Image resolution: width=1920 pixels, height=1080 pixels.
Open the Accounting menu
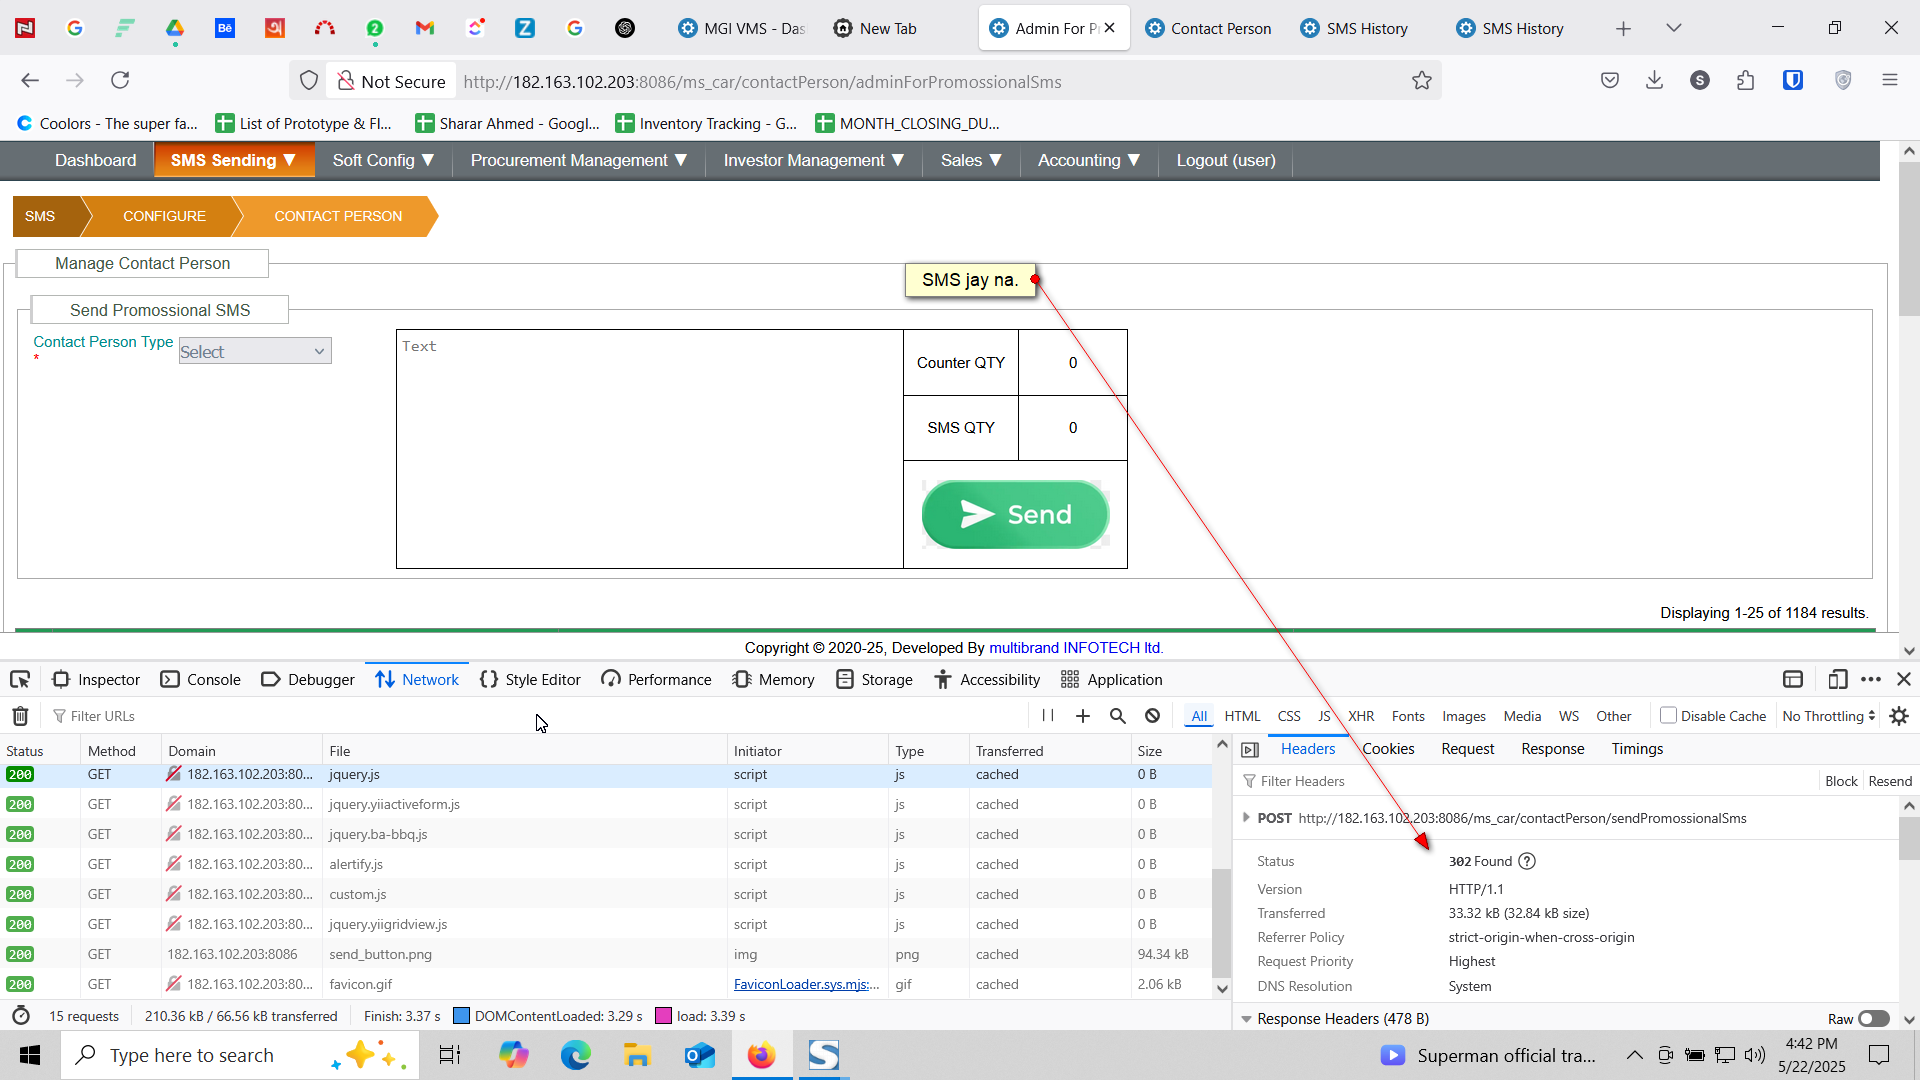coord(1088,160)
